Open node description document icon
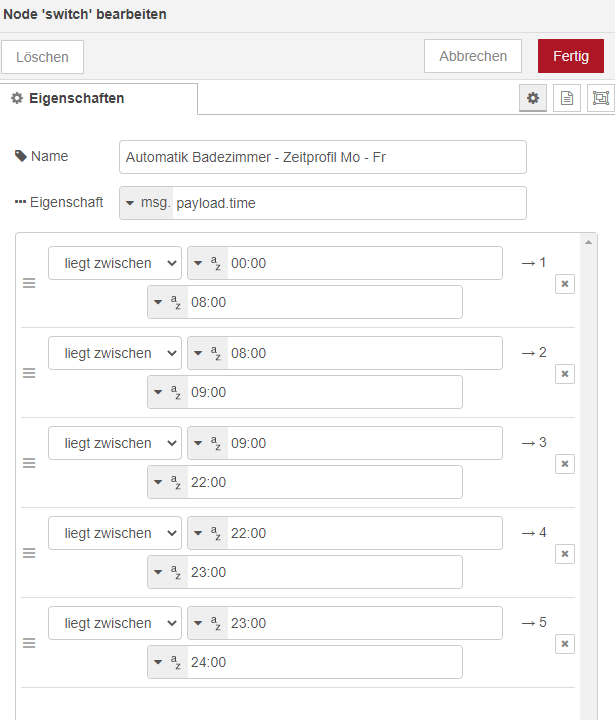Viewport: 615px width, 720px height. 567,98
